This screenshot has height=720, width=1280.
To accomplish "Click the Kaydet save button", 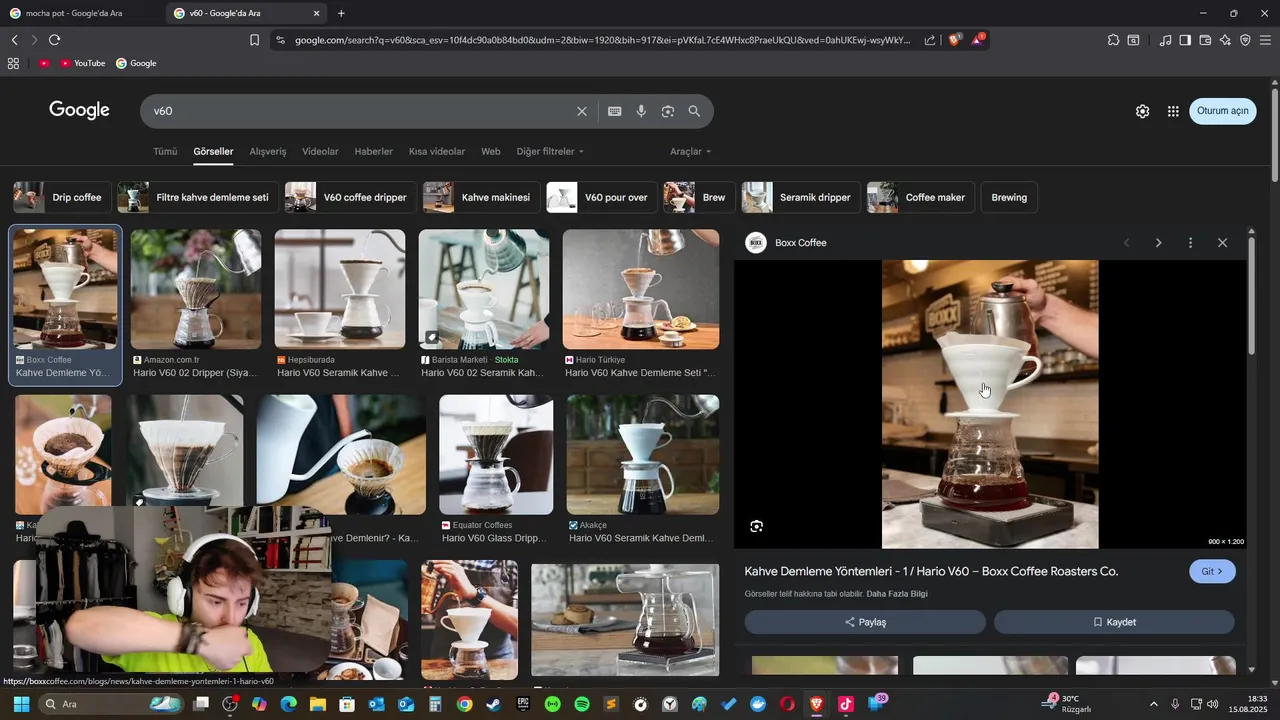I will point(1114,622).
